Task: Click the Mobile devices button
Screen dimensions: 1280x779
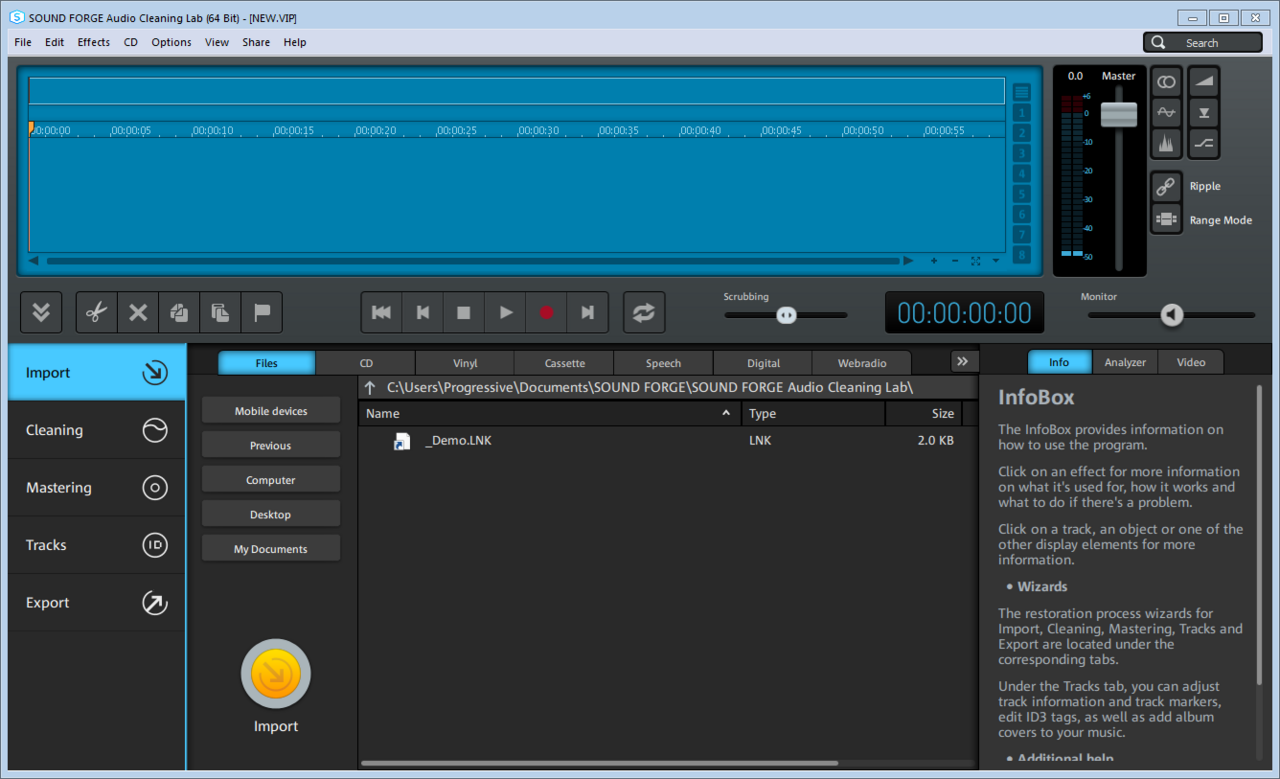Action: click(x=271, y=411)
